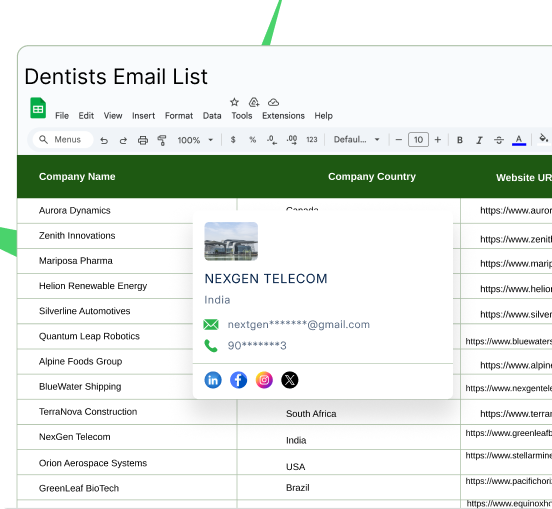Open the text color A swatch
Image resolution: width=552 pixels, height=509 pixels.
[519, 140]
